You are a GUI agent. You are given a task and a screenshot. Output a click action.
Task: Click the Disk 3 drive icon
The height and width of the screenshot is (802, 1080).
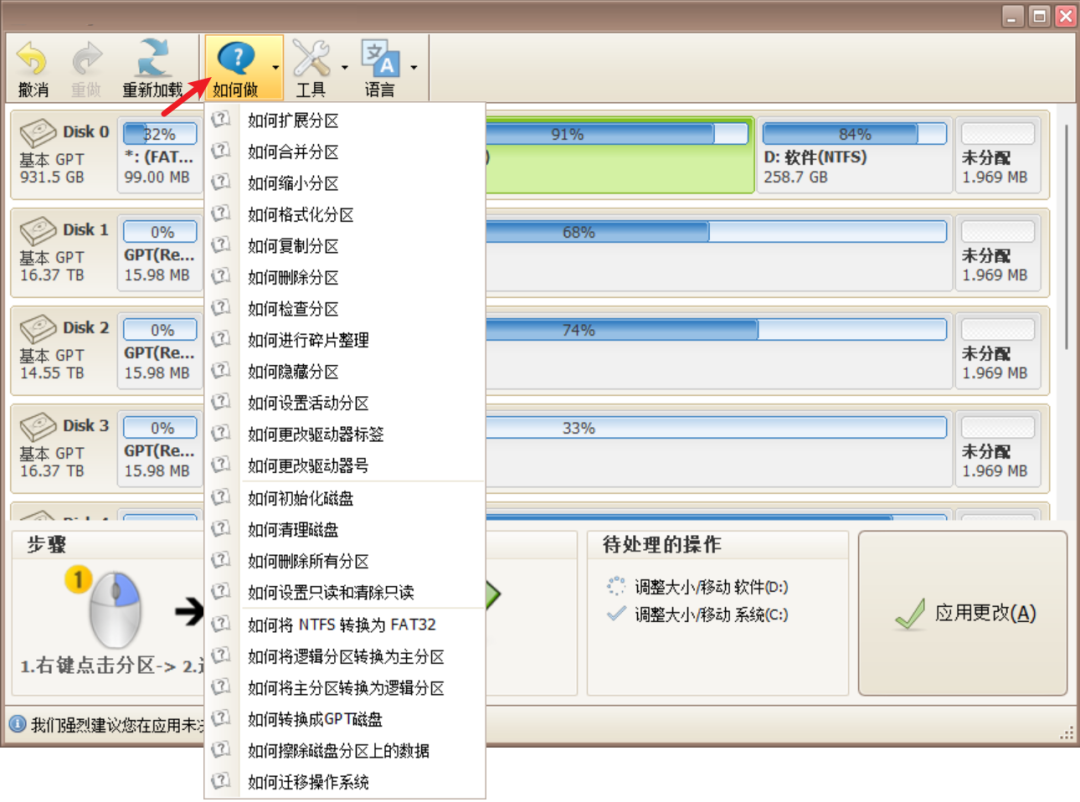[38, 426]
